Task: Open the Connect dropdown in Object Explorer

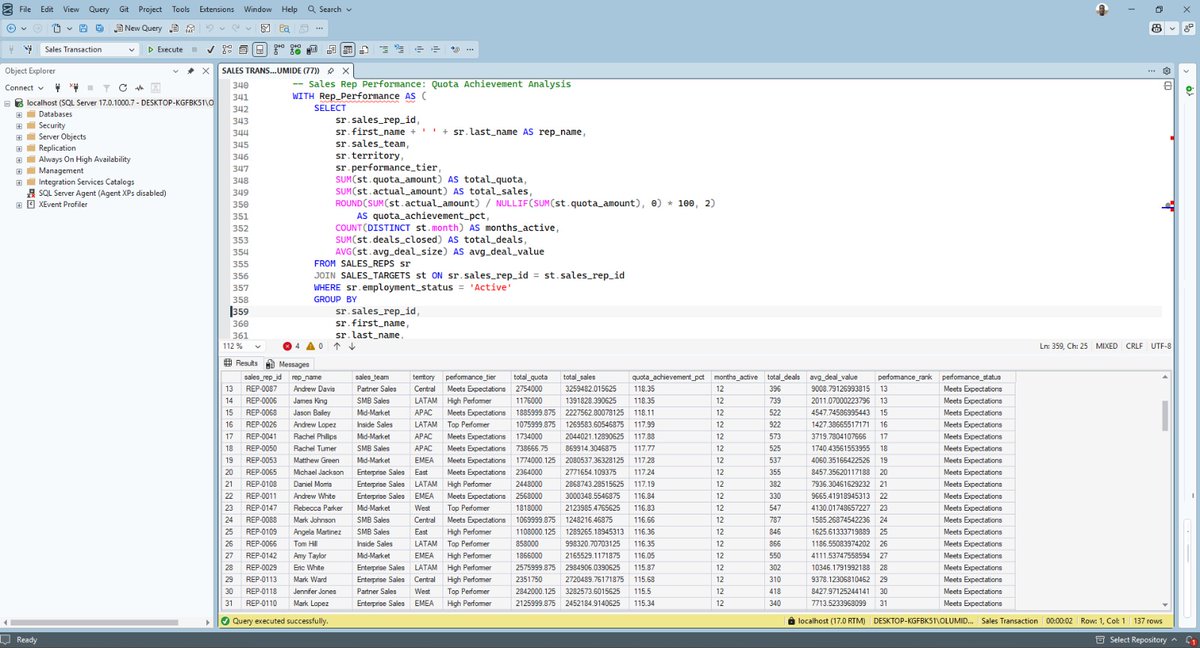Action: (24, 88)
